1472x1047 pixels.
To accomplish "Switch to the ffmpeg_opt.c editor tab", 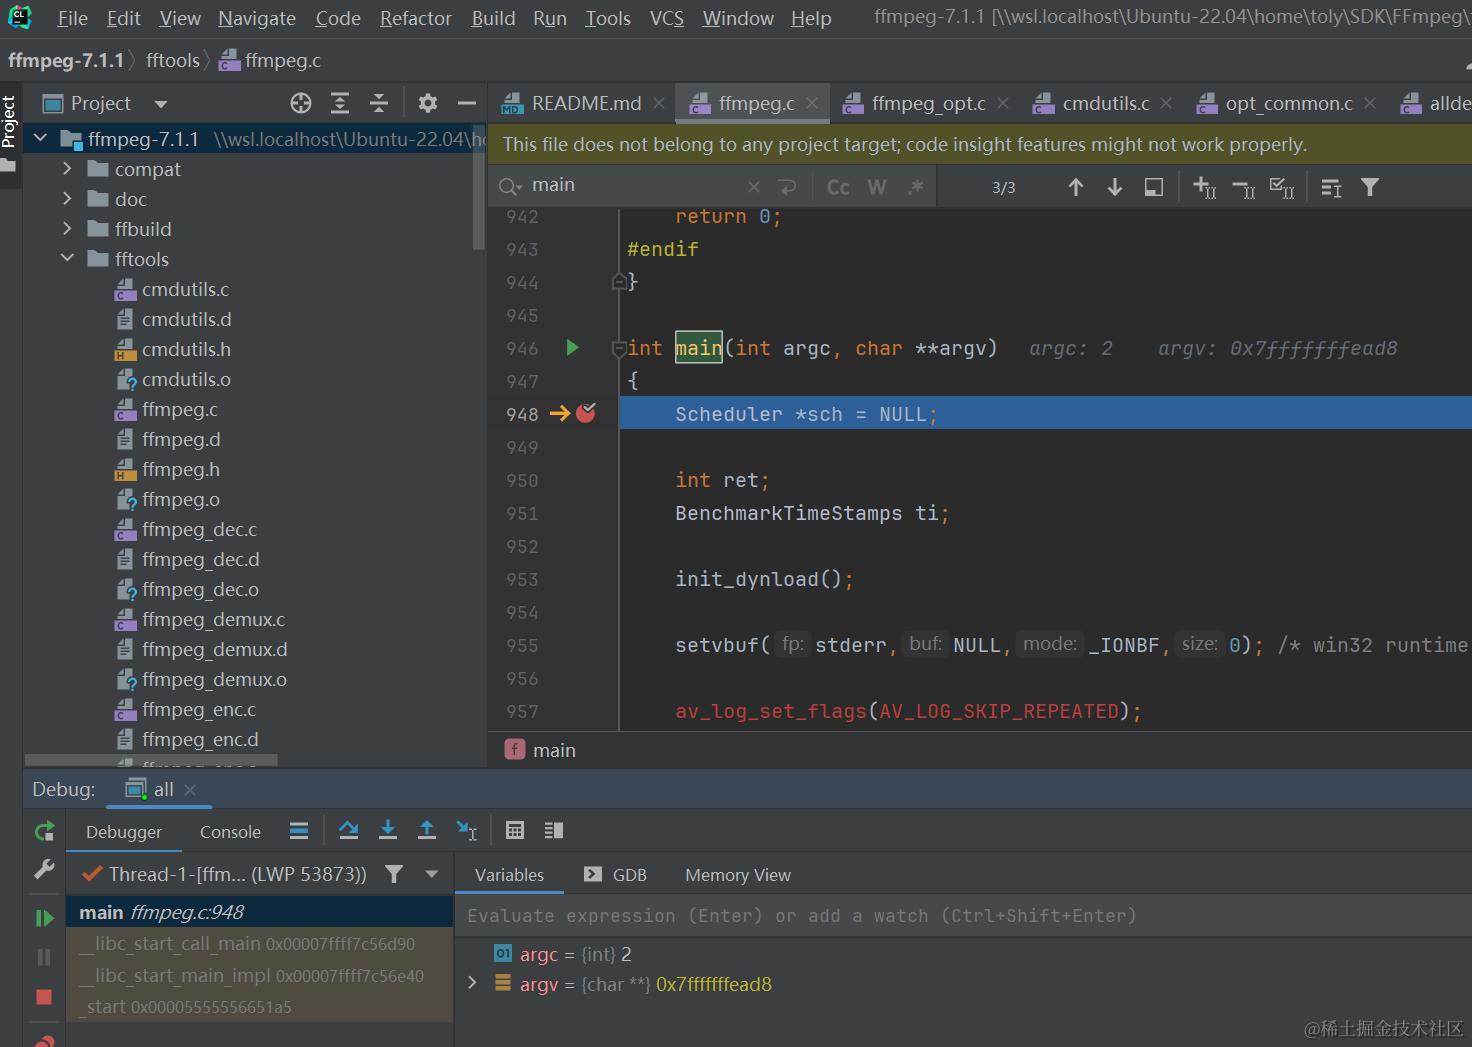I will tap(927, 103).
